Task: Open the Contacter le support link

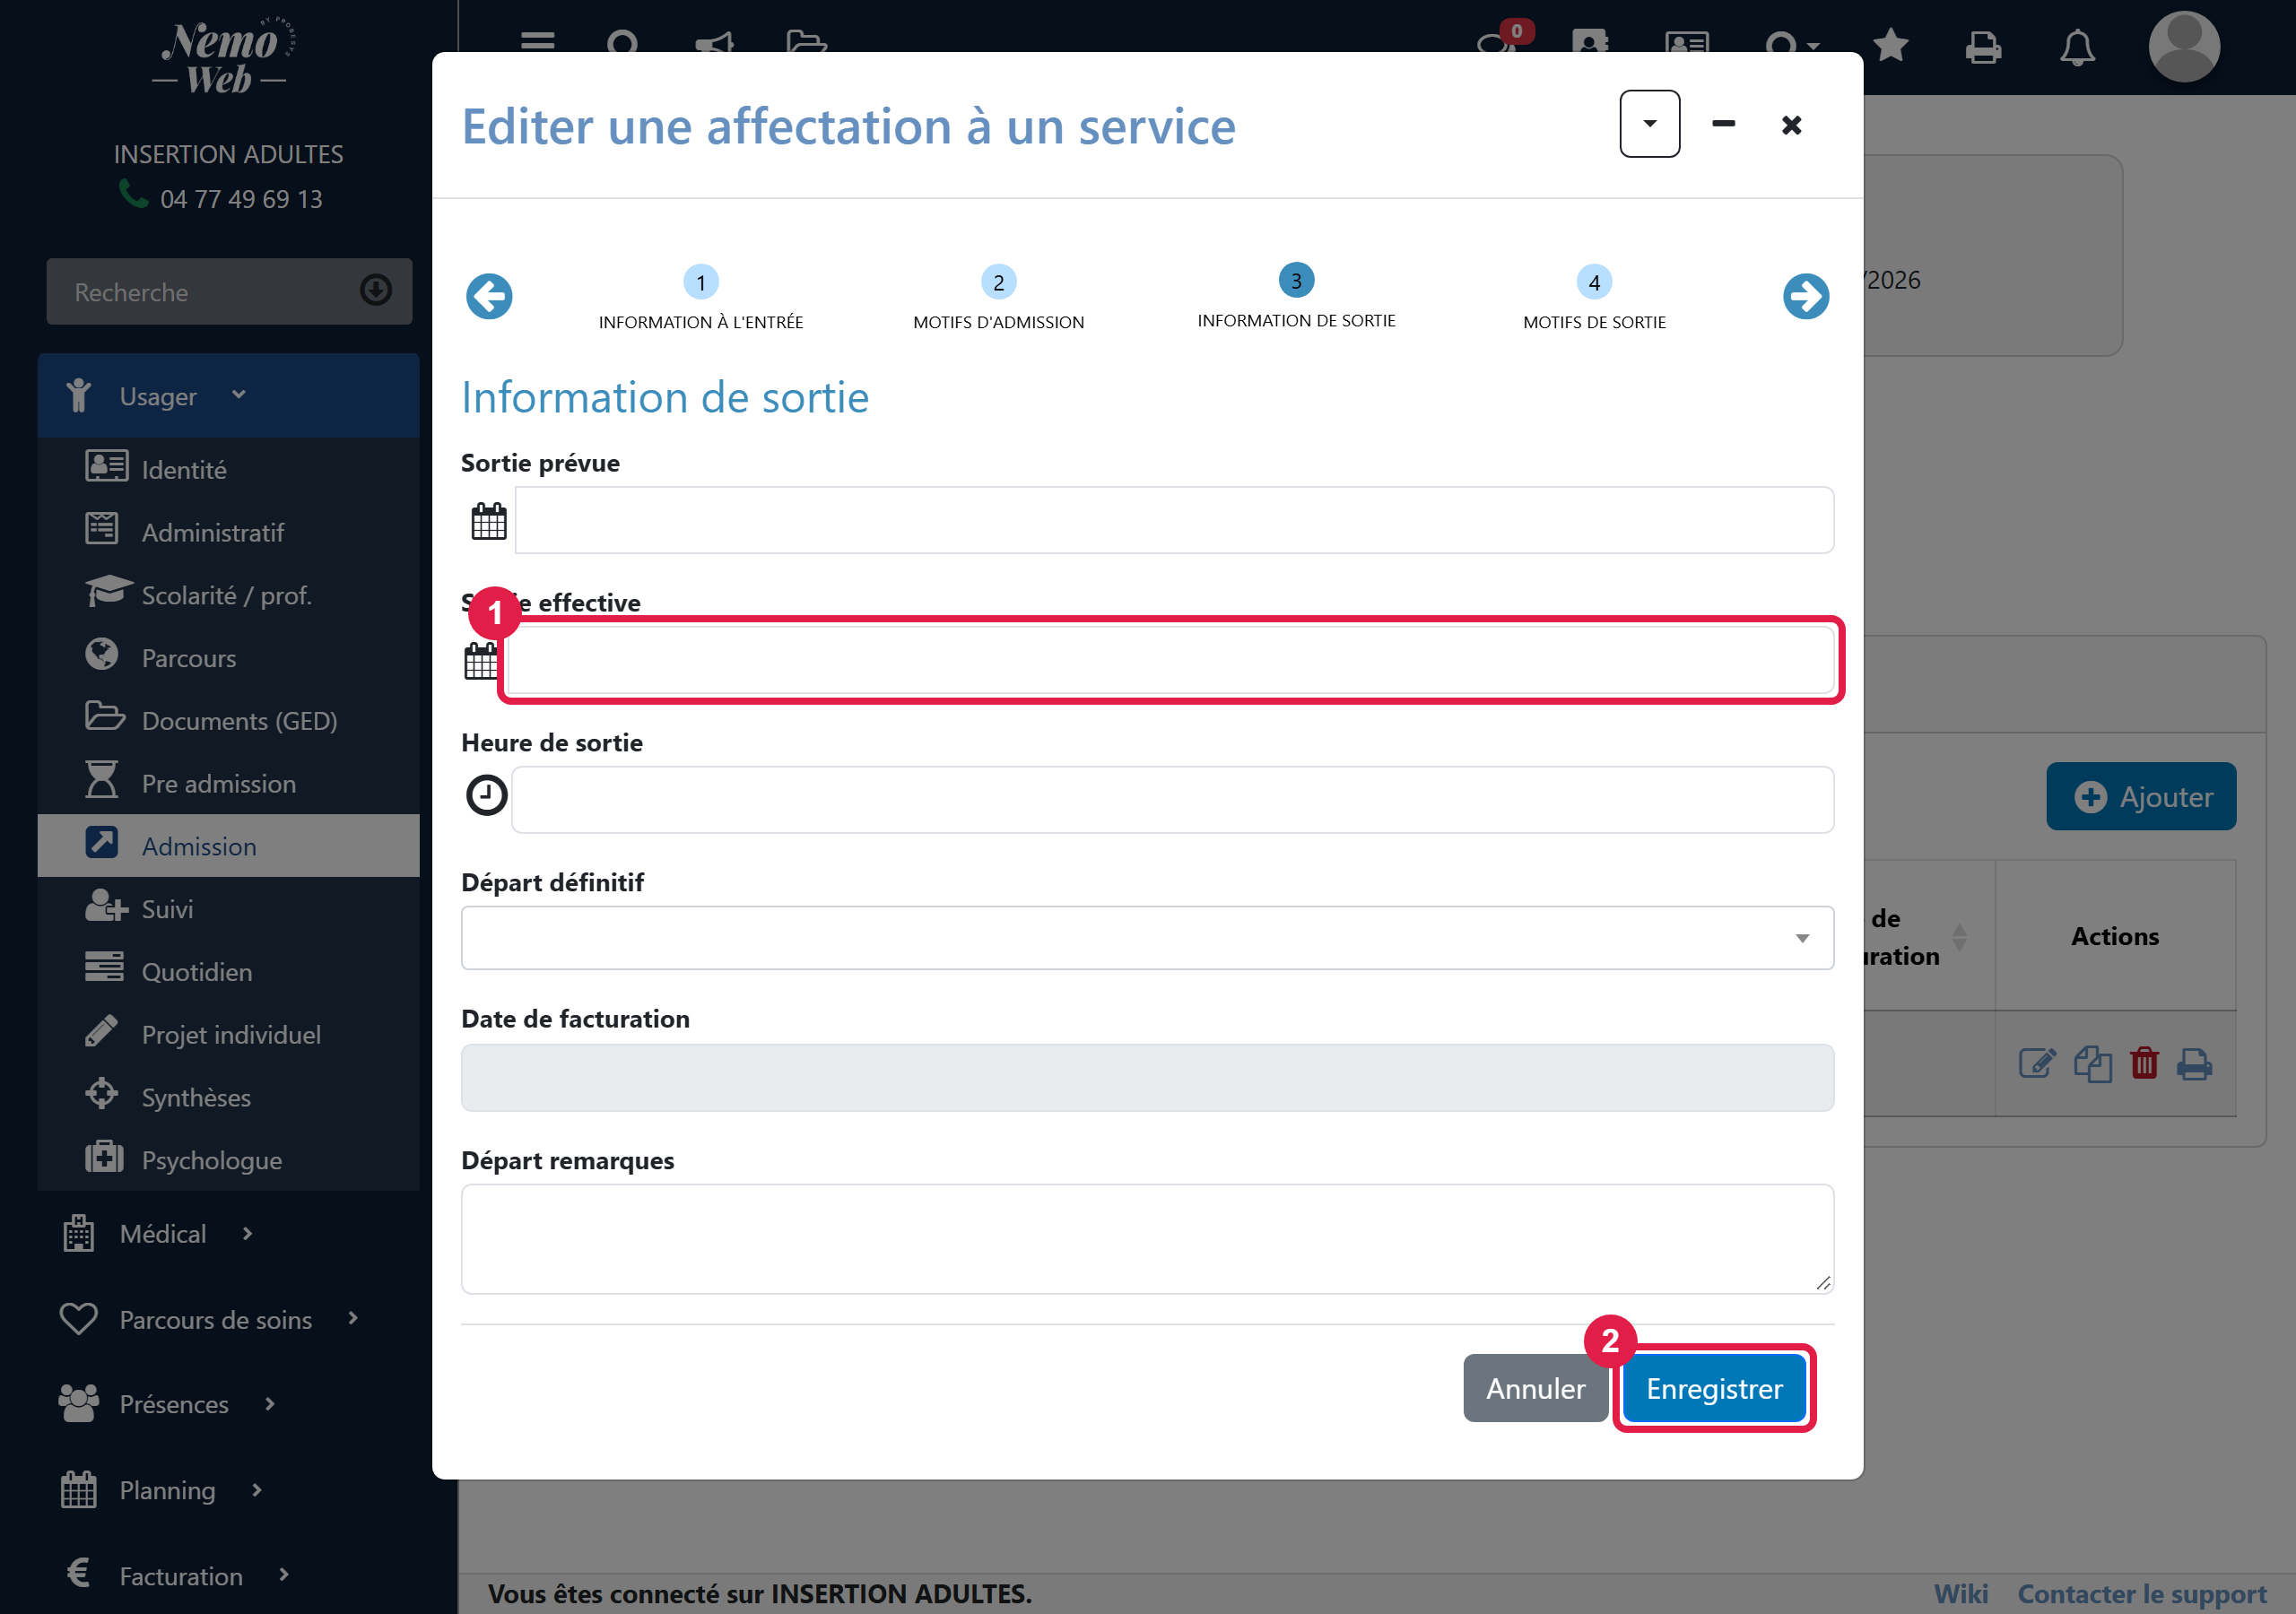Action: tap(2142, 1593)
